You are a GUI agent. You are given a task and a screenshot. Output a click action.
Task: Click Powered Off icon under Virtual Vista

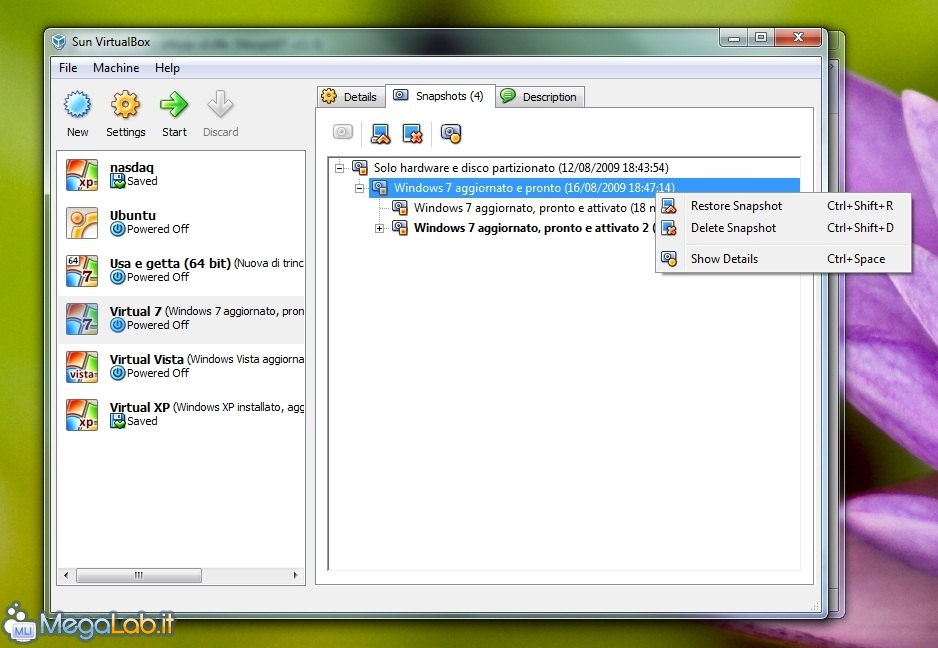[118, 373]
